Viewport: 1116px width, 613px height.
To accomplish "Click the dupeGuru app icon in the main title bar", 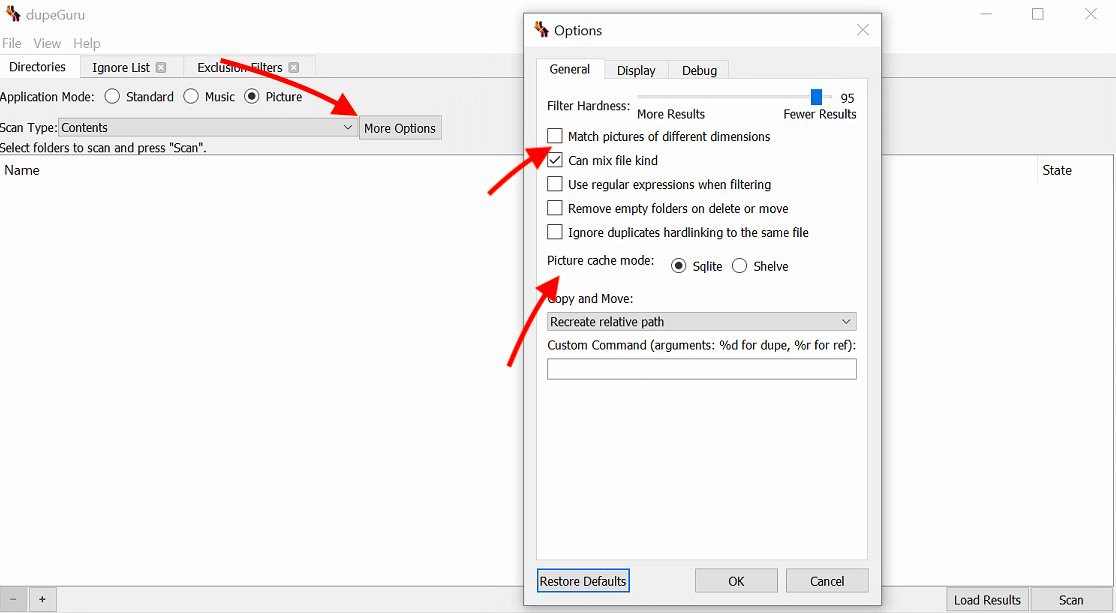I will coord(13,14).
